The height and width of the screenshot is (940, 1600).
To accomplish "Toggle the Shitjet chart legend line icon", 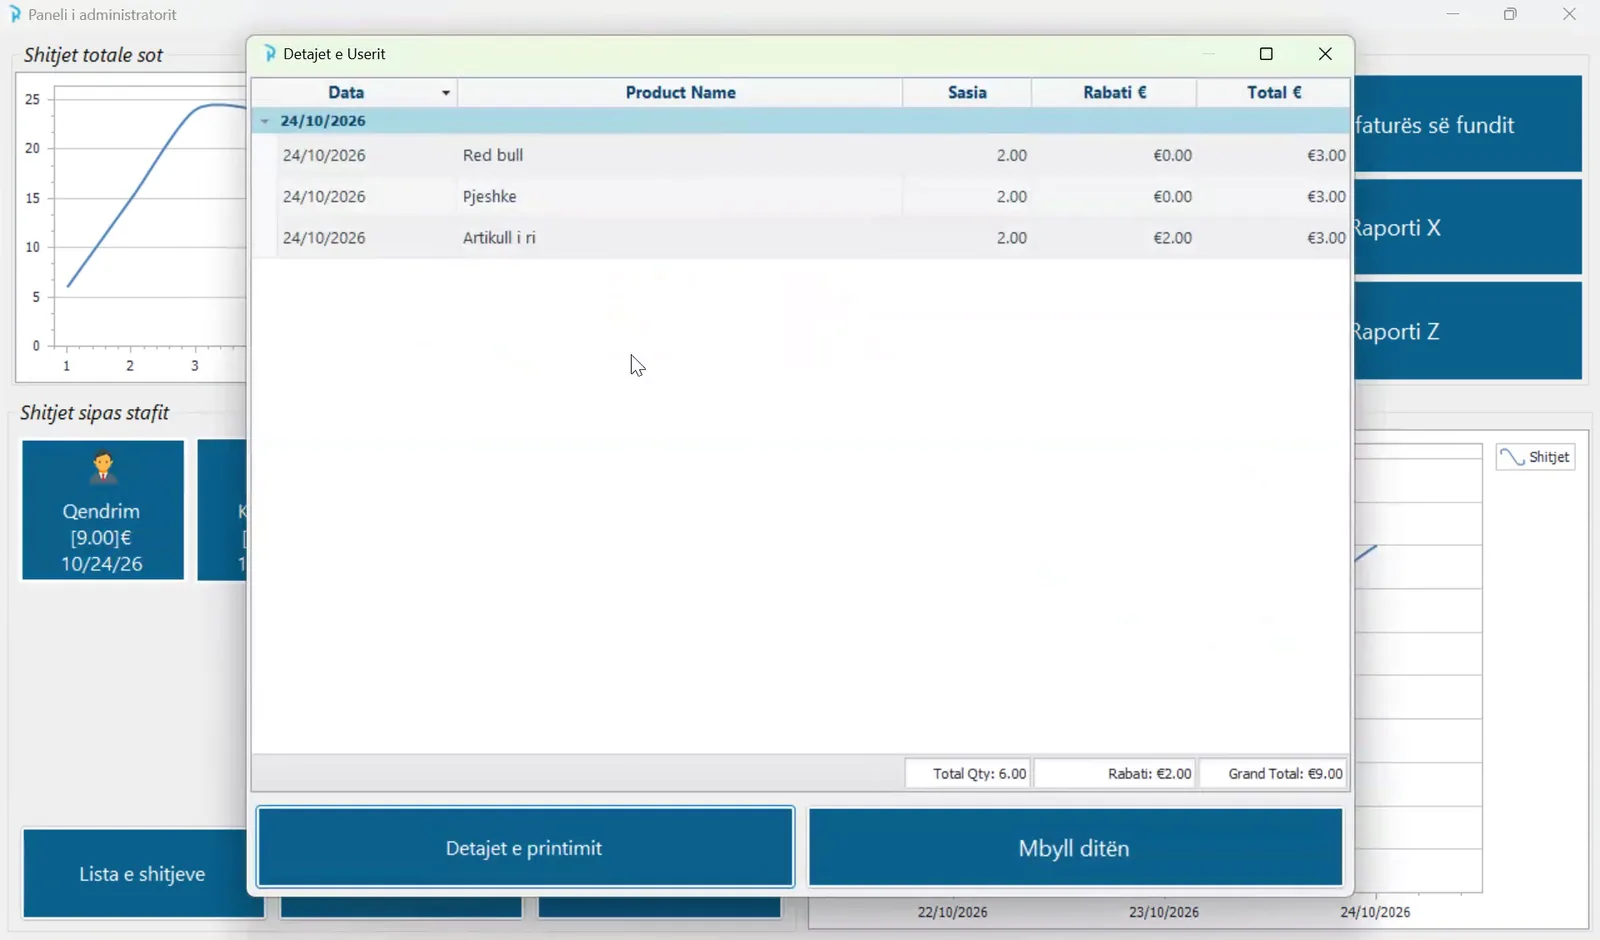I will pyautogui.click(x=1512, y=457).
